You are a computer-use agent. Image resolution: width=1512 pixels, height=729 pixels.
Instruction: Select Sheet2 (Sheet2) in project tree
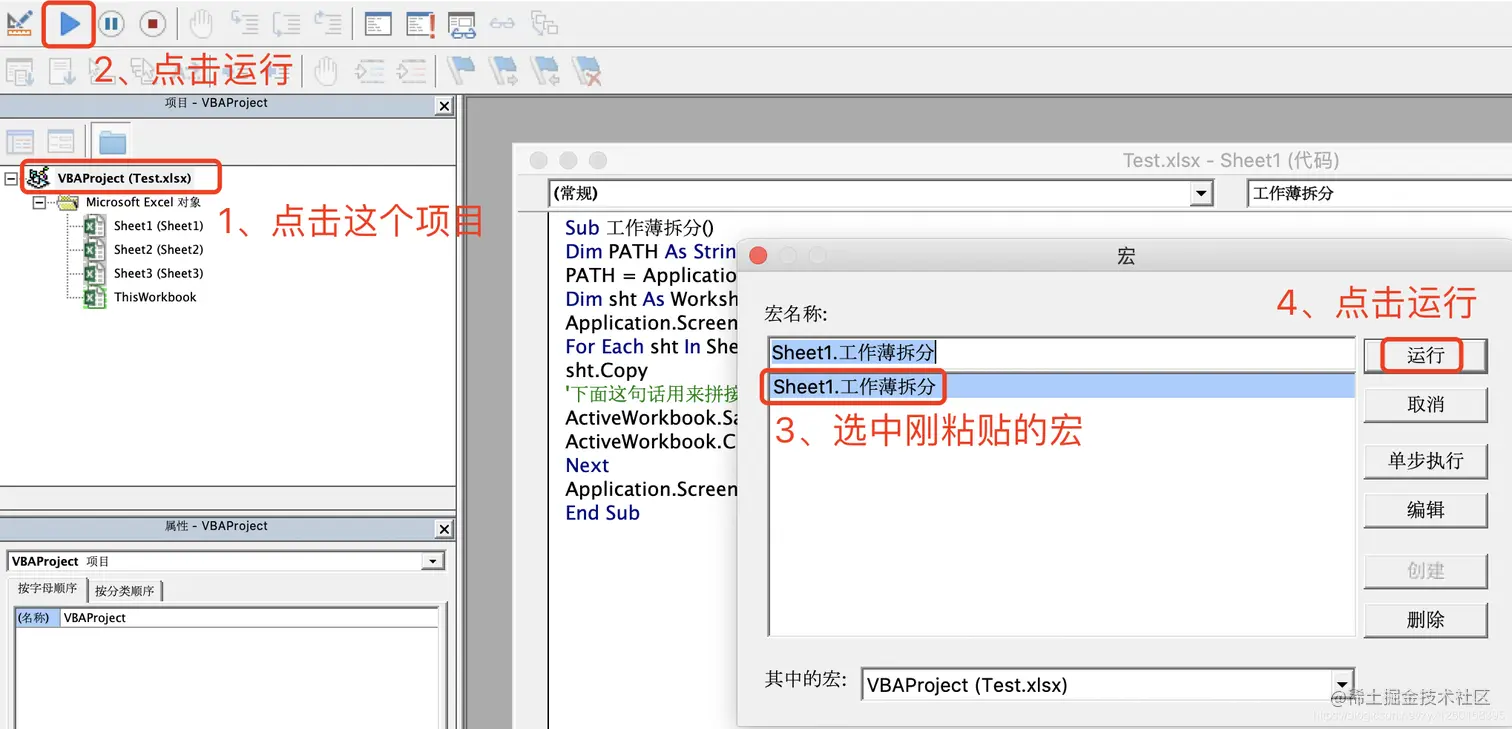[x=158, y=250]
